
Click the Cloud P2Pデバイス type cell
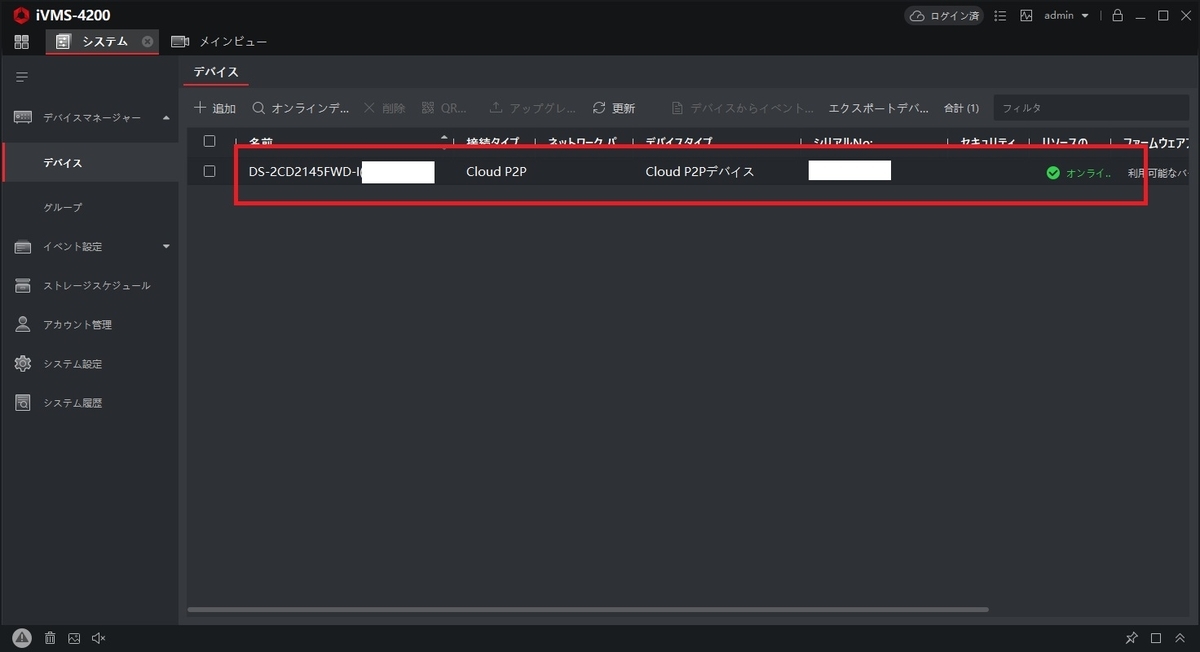pyautogui.click(x=700, y=171)
